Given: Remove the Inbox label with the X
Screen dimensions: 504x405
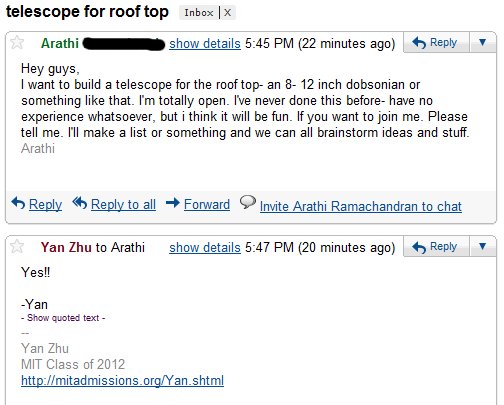Looking at the screenshot, I should [x=228, y=13].
